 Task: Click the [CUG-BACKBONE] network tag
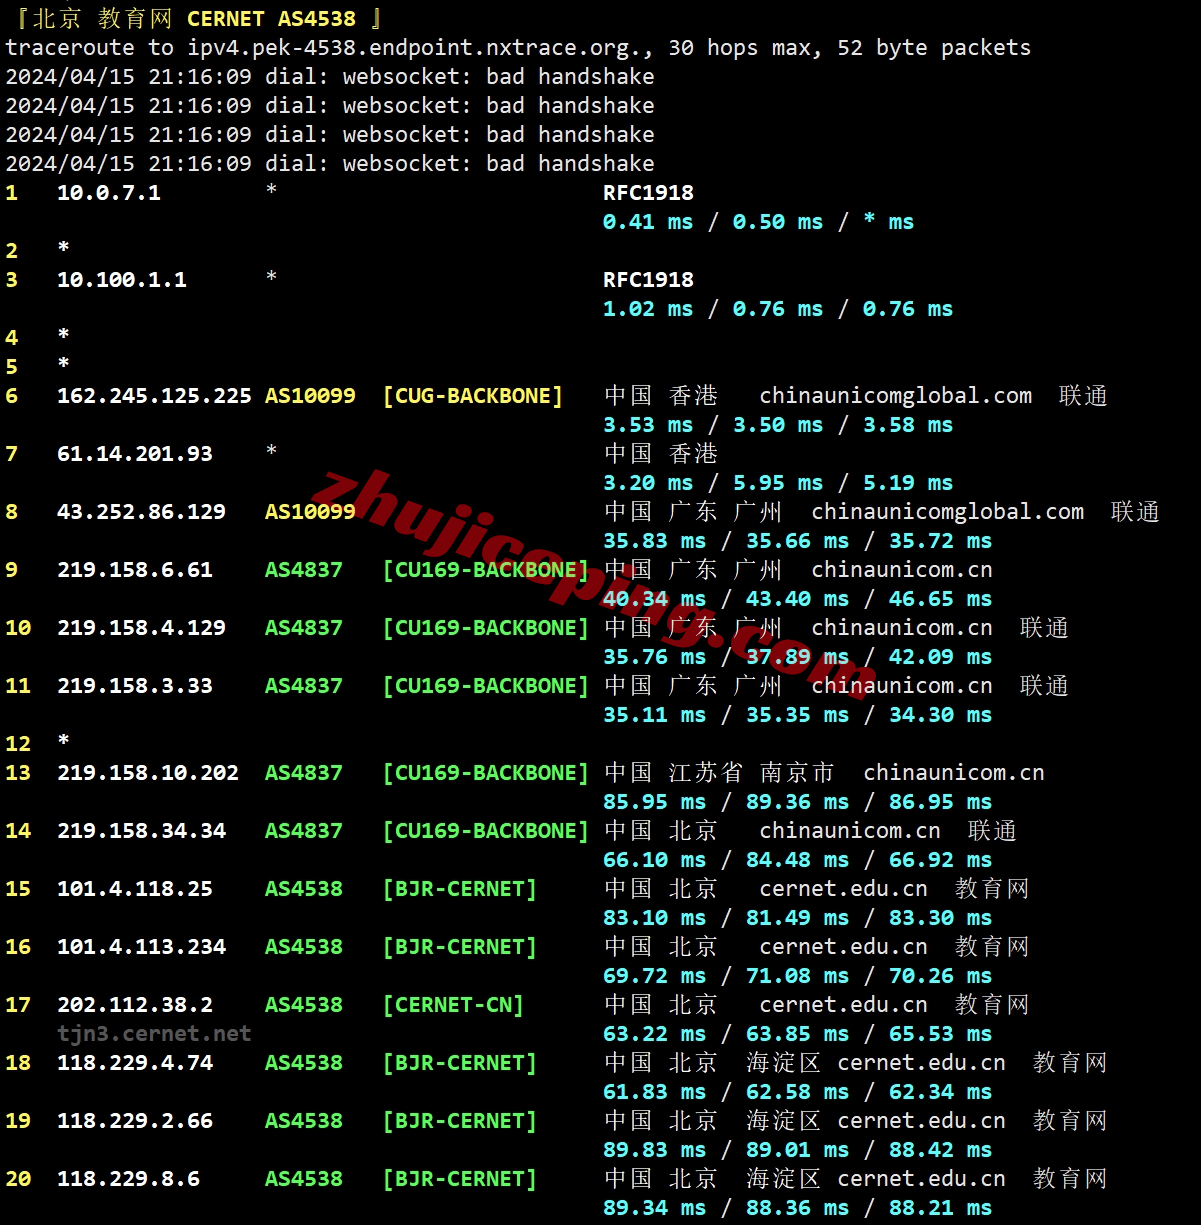tap(473, 396)
